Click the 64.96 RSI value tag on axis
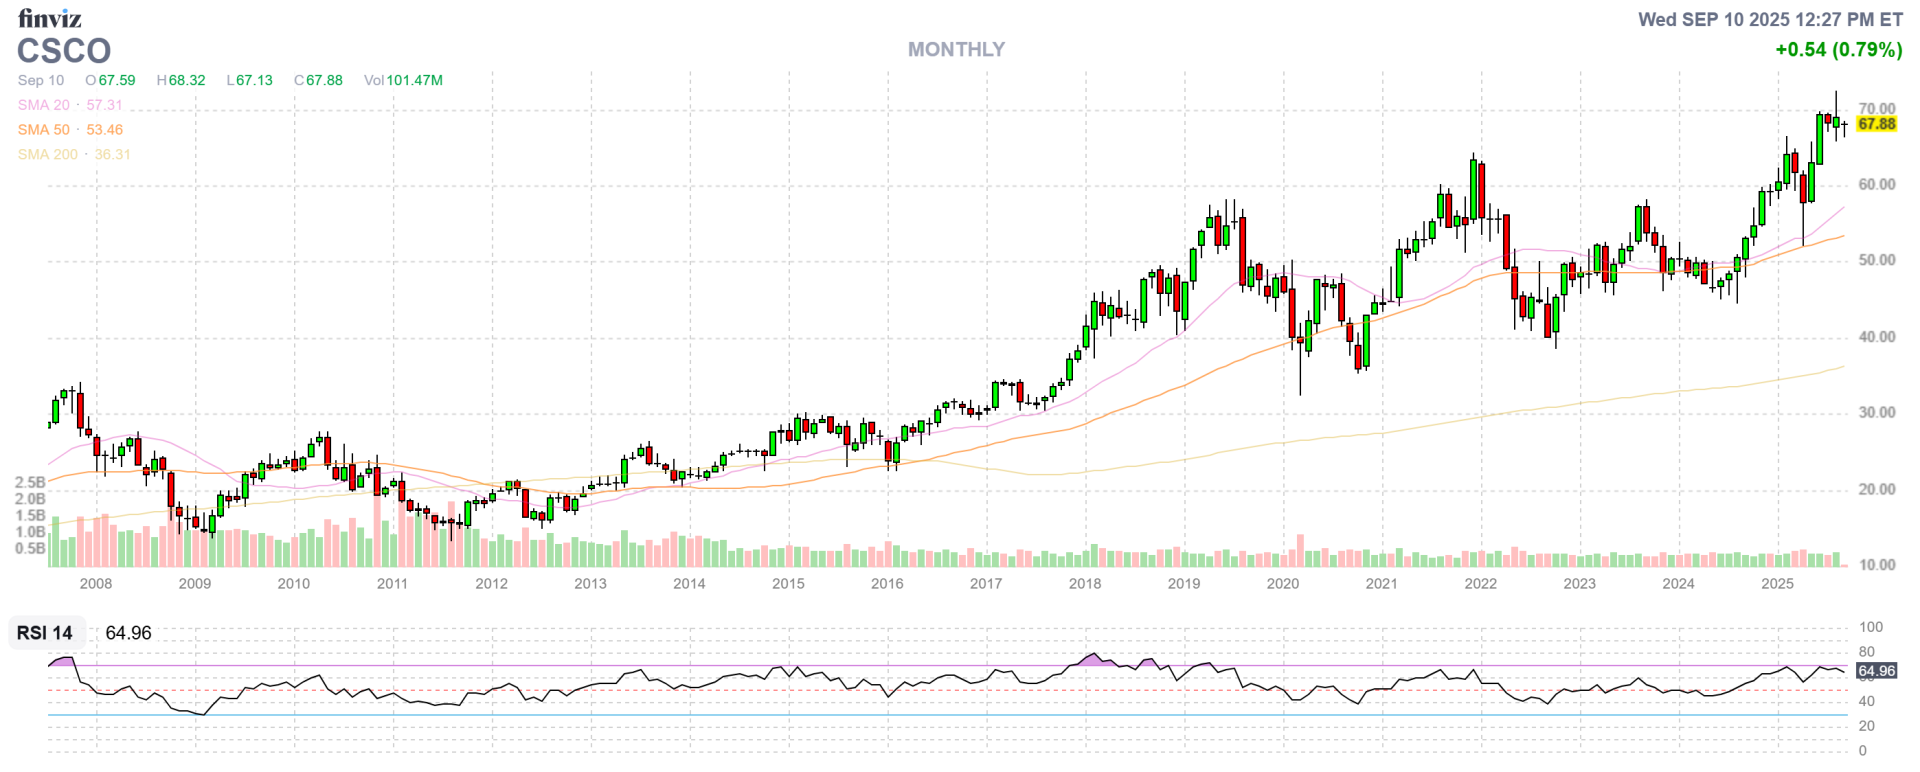1920x772 pixels. tap(1876, 671)
